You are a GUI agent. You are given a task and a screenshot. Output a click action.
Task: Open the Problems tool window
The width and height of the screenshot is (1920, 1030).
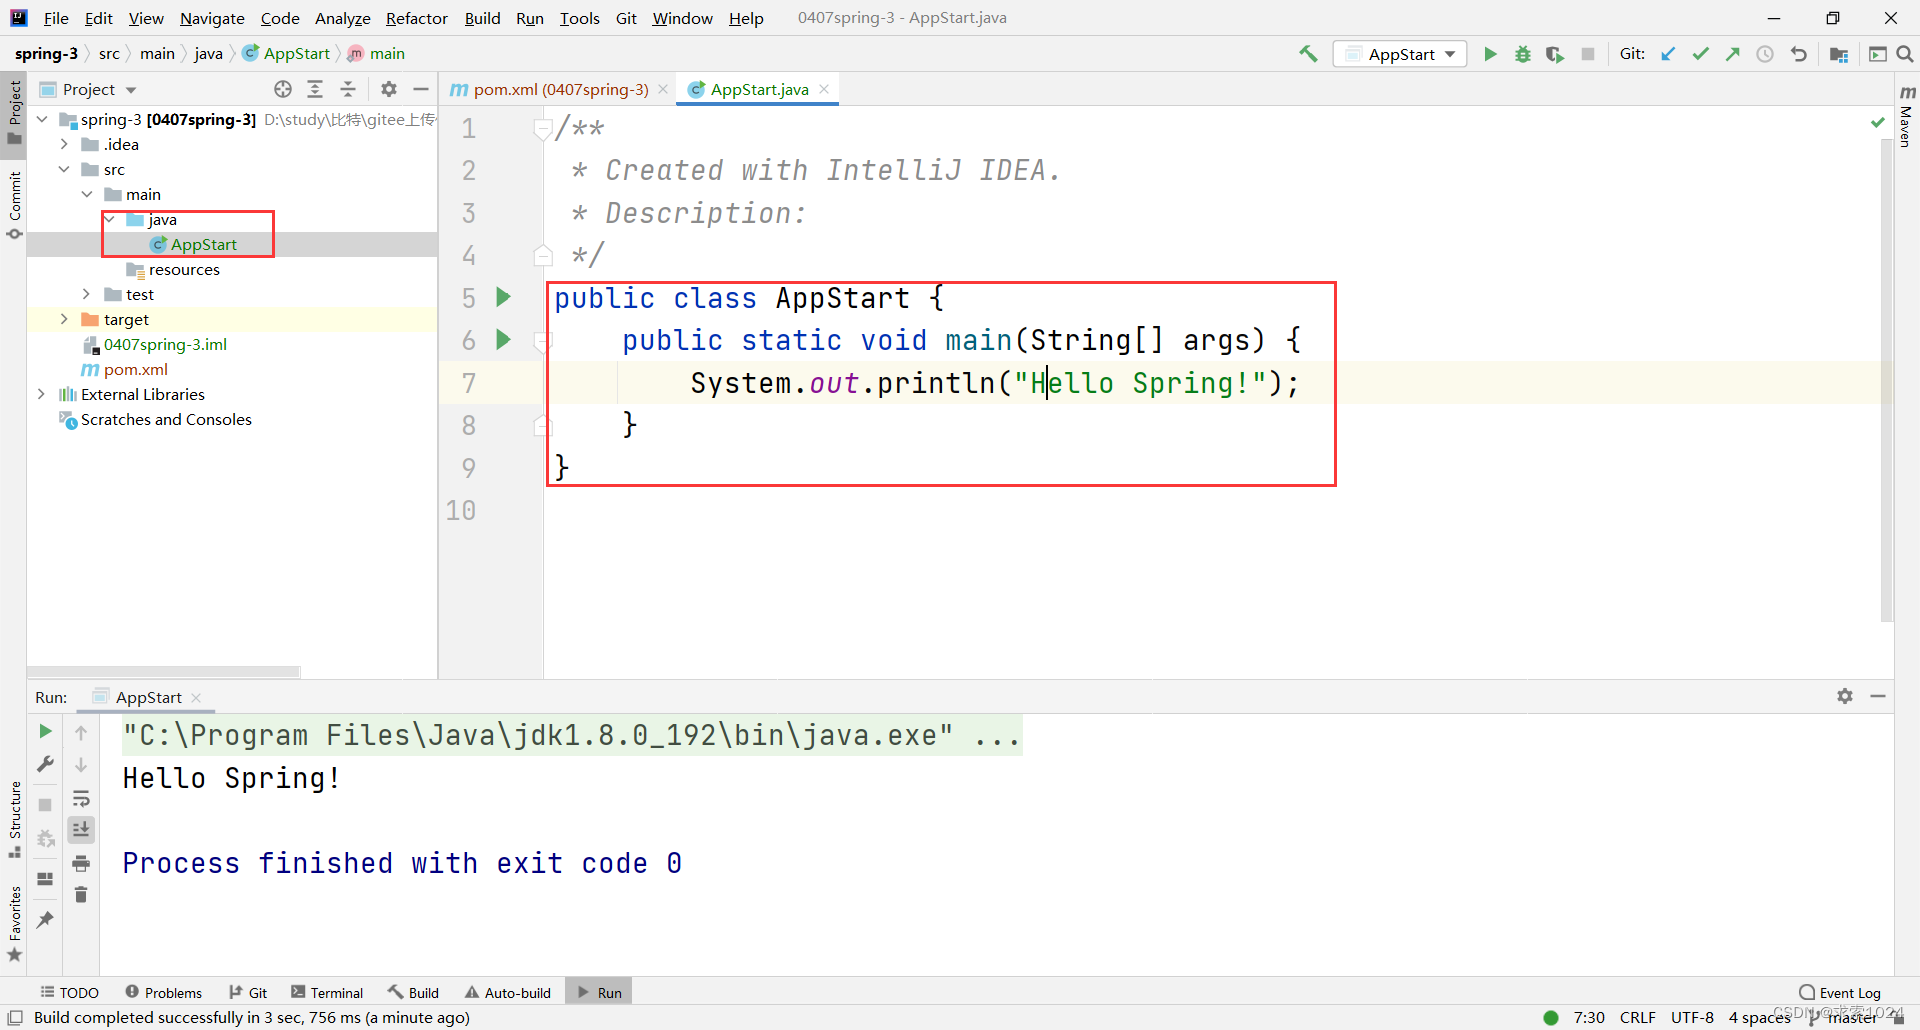click(164, 992)
